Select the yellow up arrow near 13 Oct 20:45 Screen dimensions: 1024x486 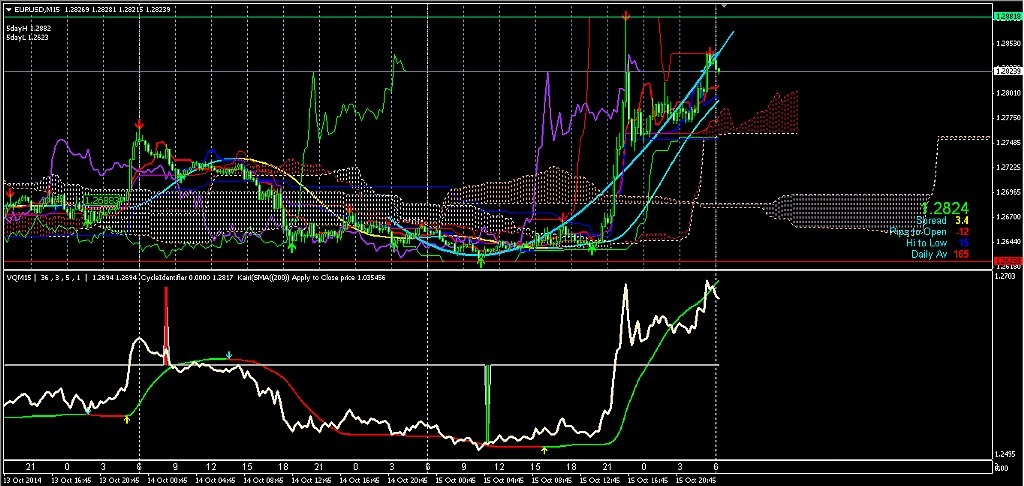tap(127, 420)
